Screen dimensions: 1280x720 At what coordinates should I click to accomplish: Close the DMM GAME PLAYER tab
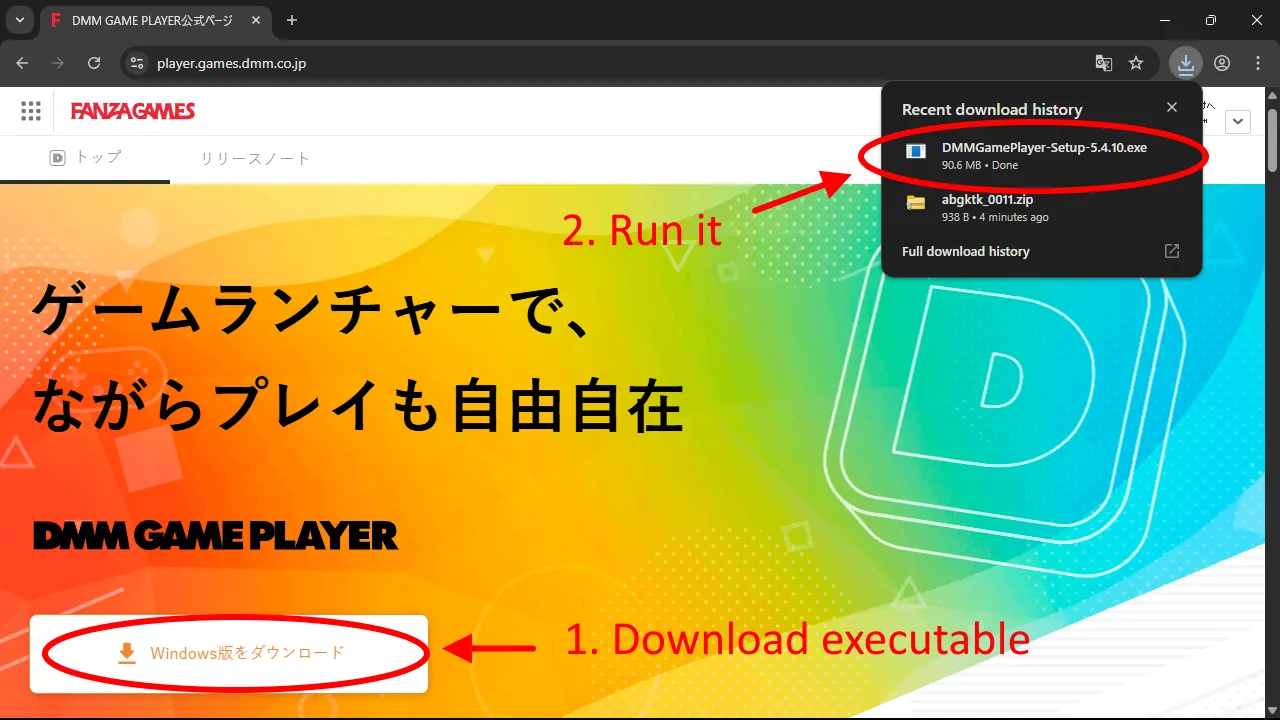click(255, 20)
